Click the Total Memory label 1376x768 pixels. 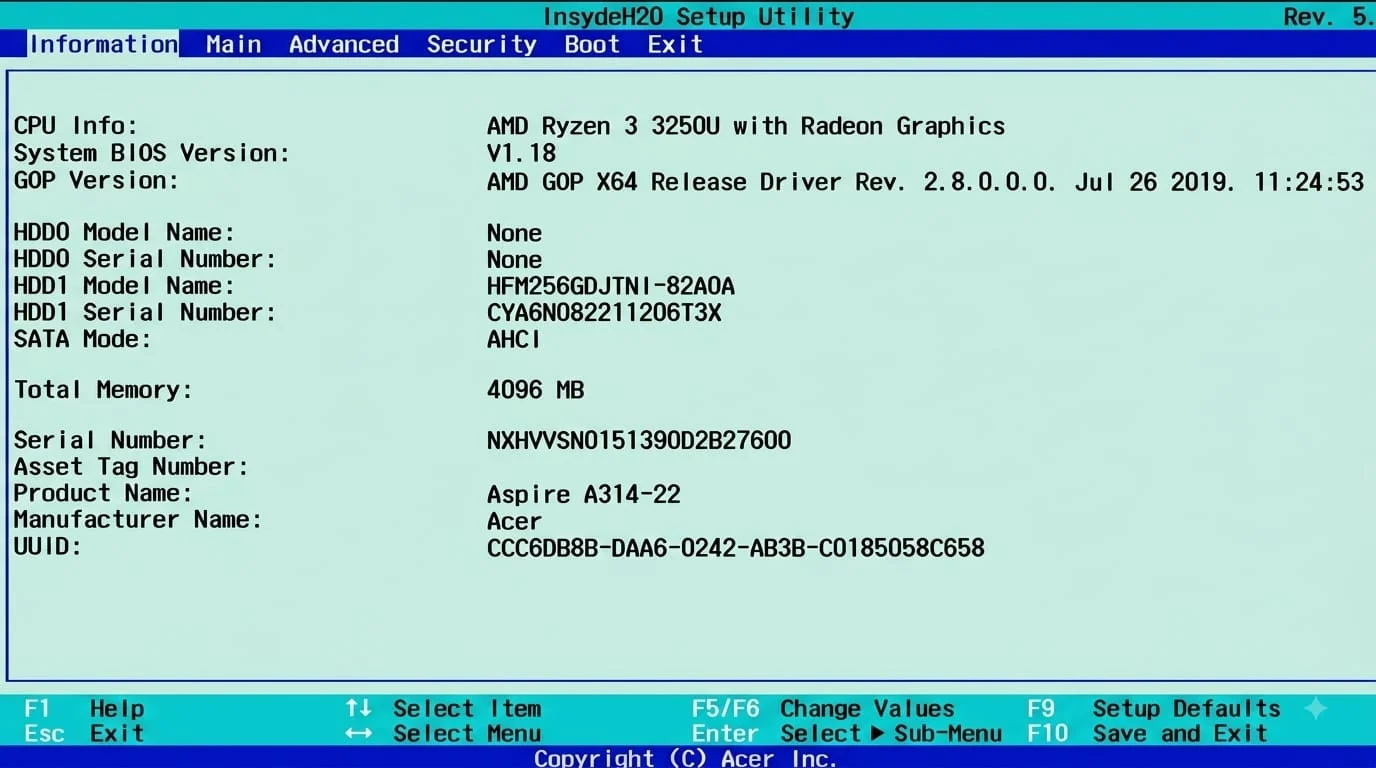click(103, 389)
